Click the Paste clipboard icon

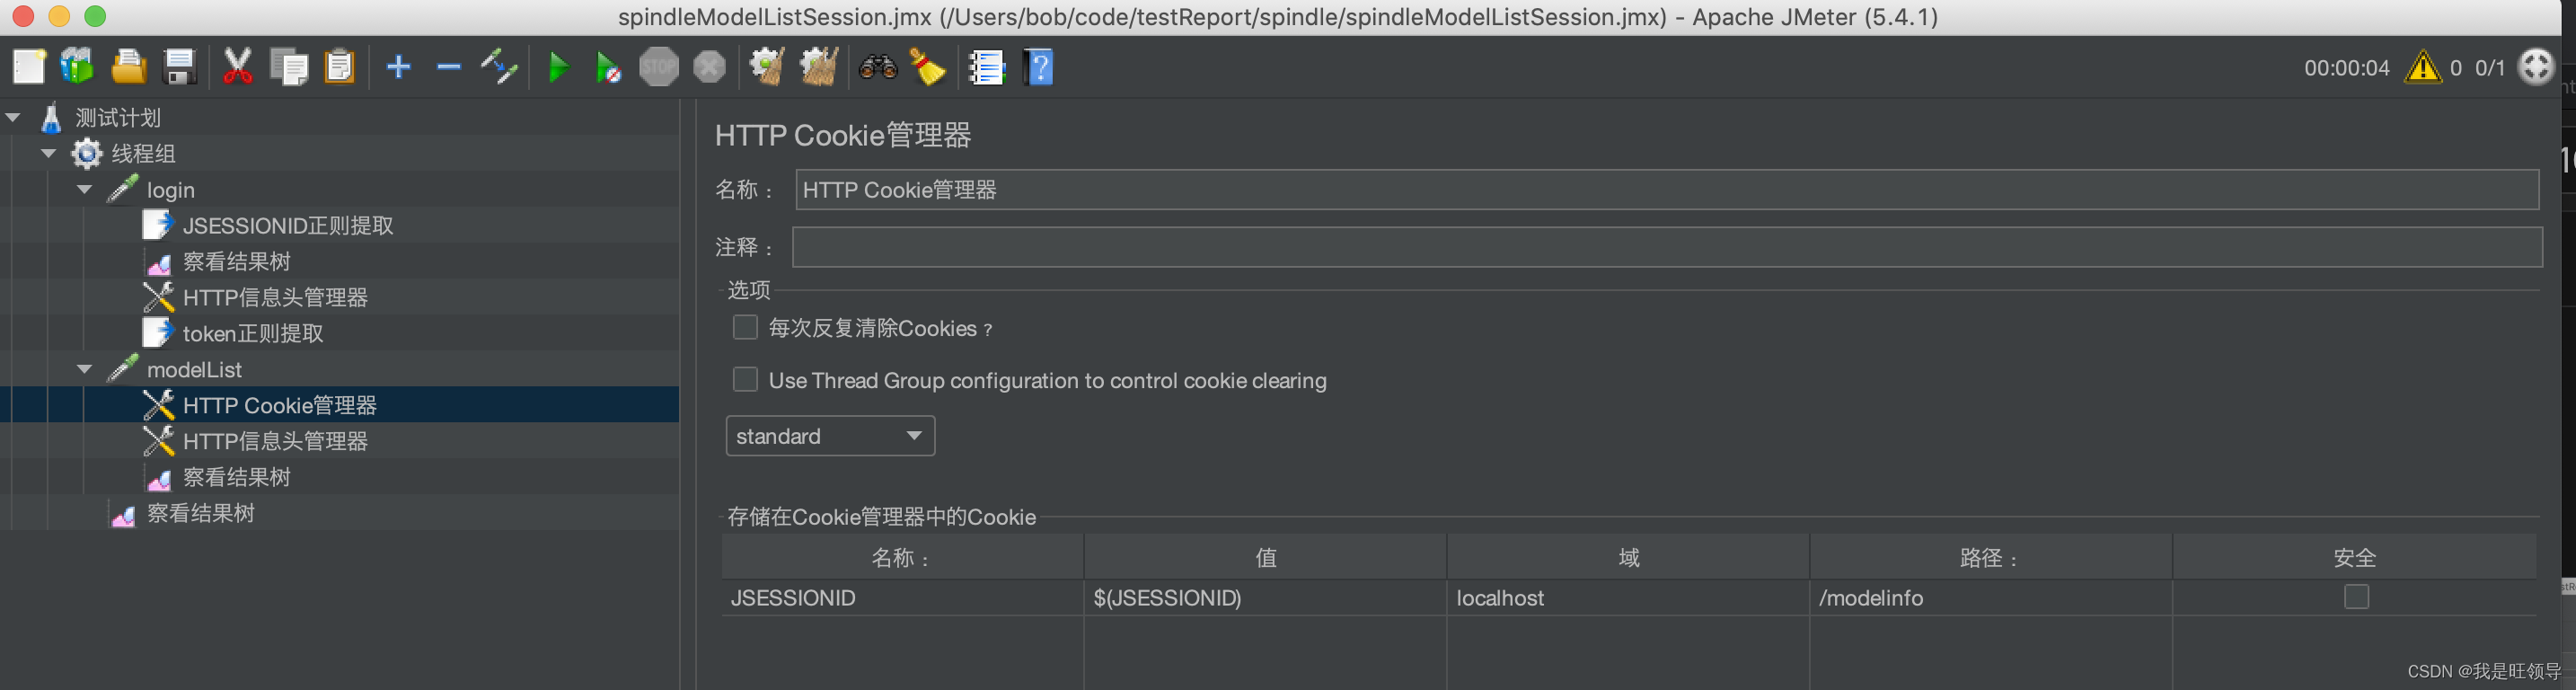340,67
